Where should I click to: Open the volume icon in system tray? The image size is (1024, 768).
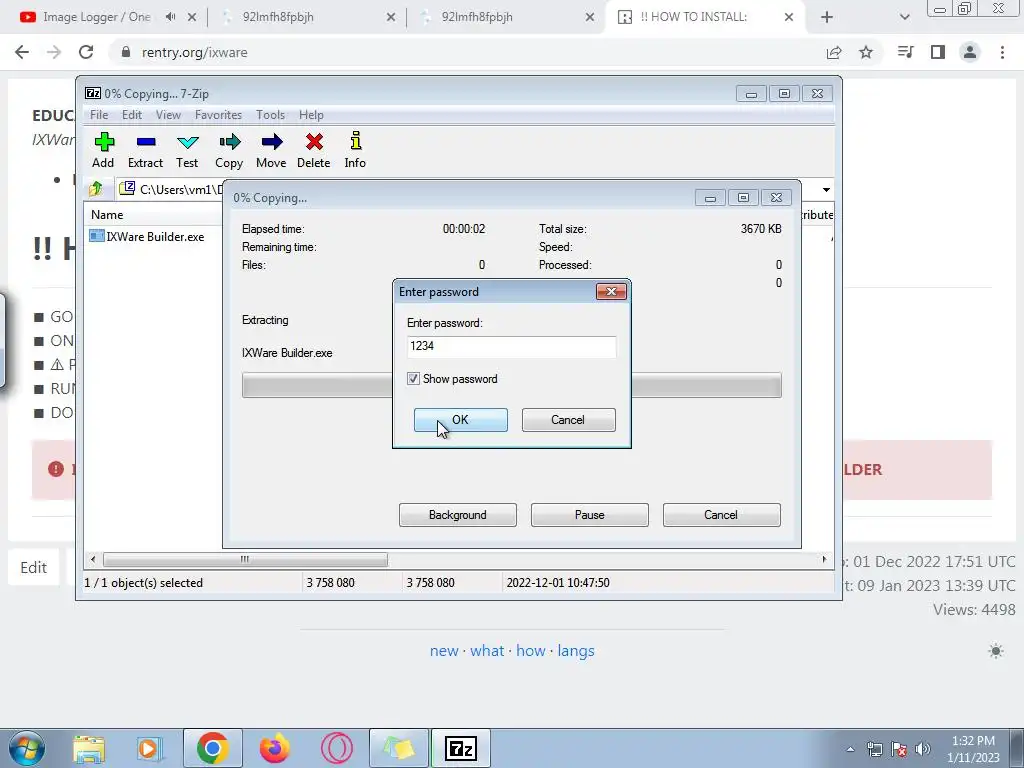[923, 749]
